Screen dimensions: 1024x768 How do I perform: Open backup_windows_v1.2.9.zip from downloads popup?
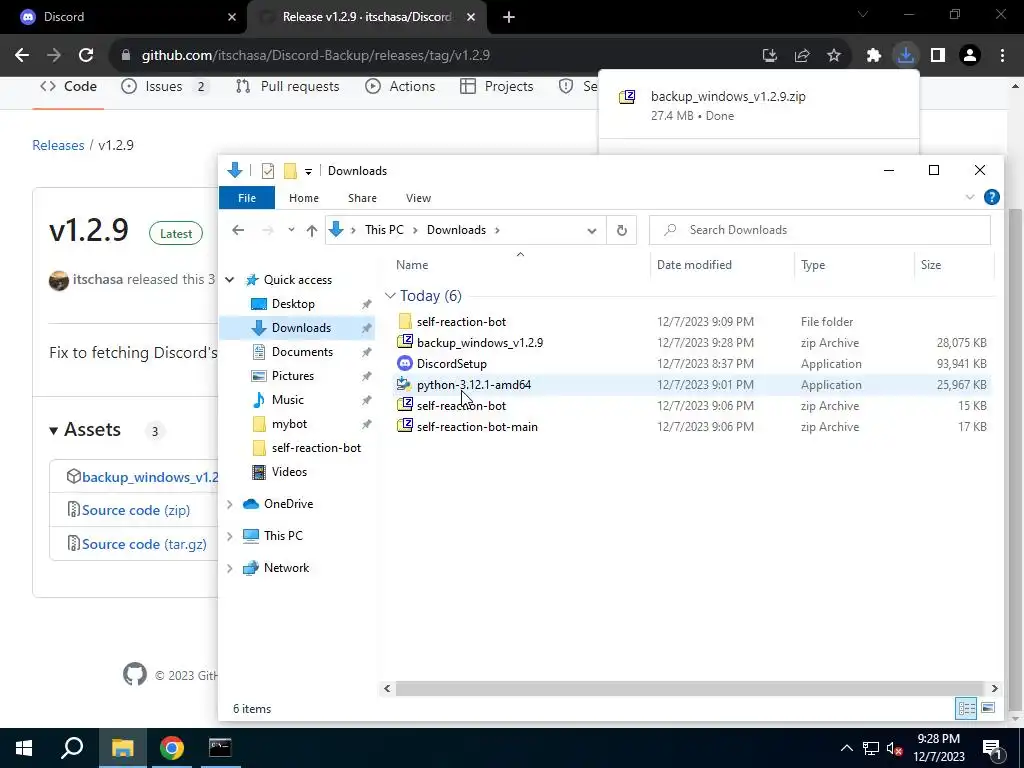728,97
